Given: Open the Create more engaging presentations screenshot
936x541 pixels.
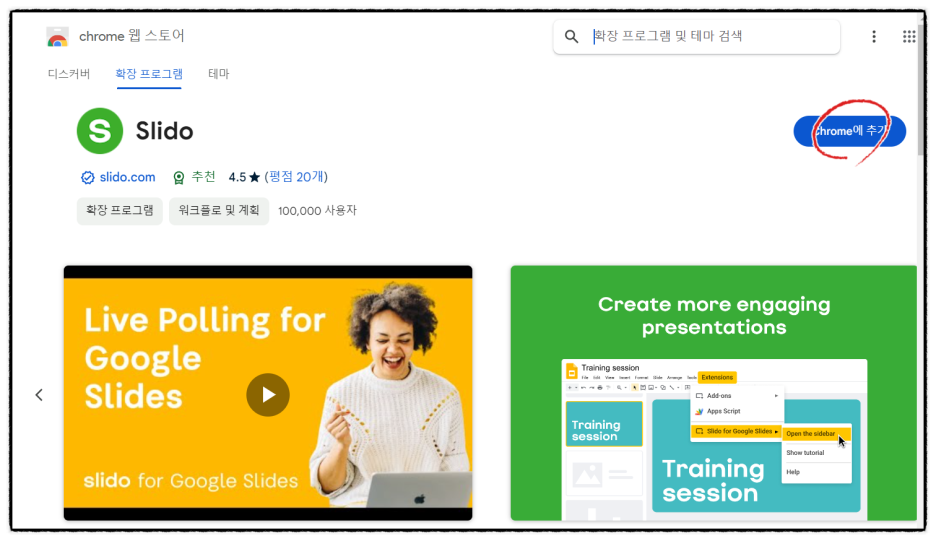Looking at the screenshot, I should pyautogui.click(x=713, y=393).
